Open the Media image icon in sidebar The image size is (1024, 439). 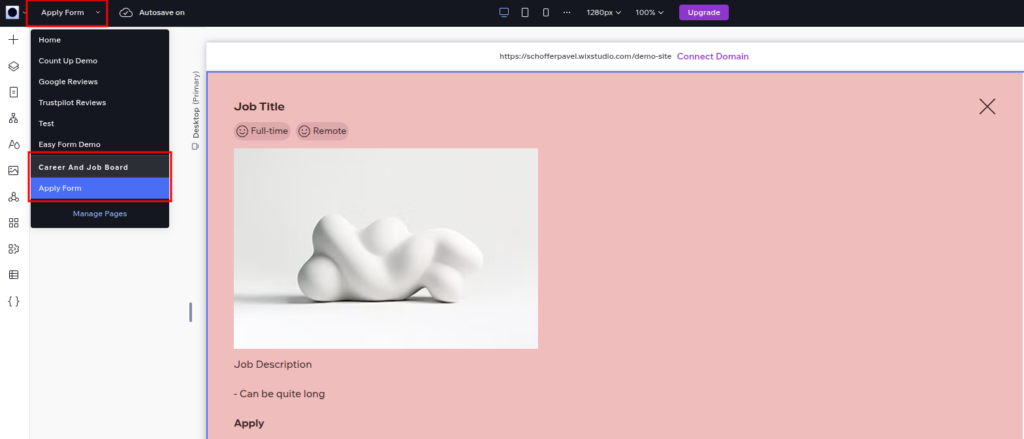13,170
